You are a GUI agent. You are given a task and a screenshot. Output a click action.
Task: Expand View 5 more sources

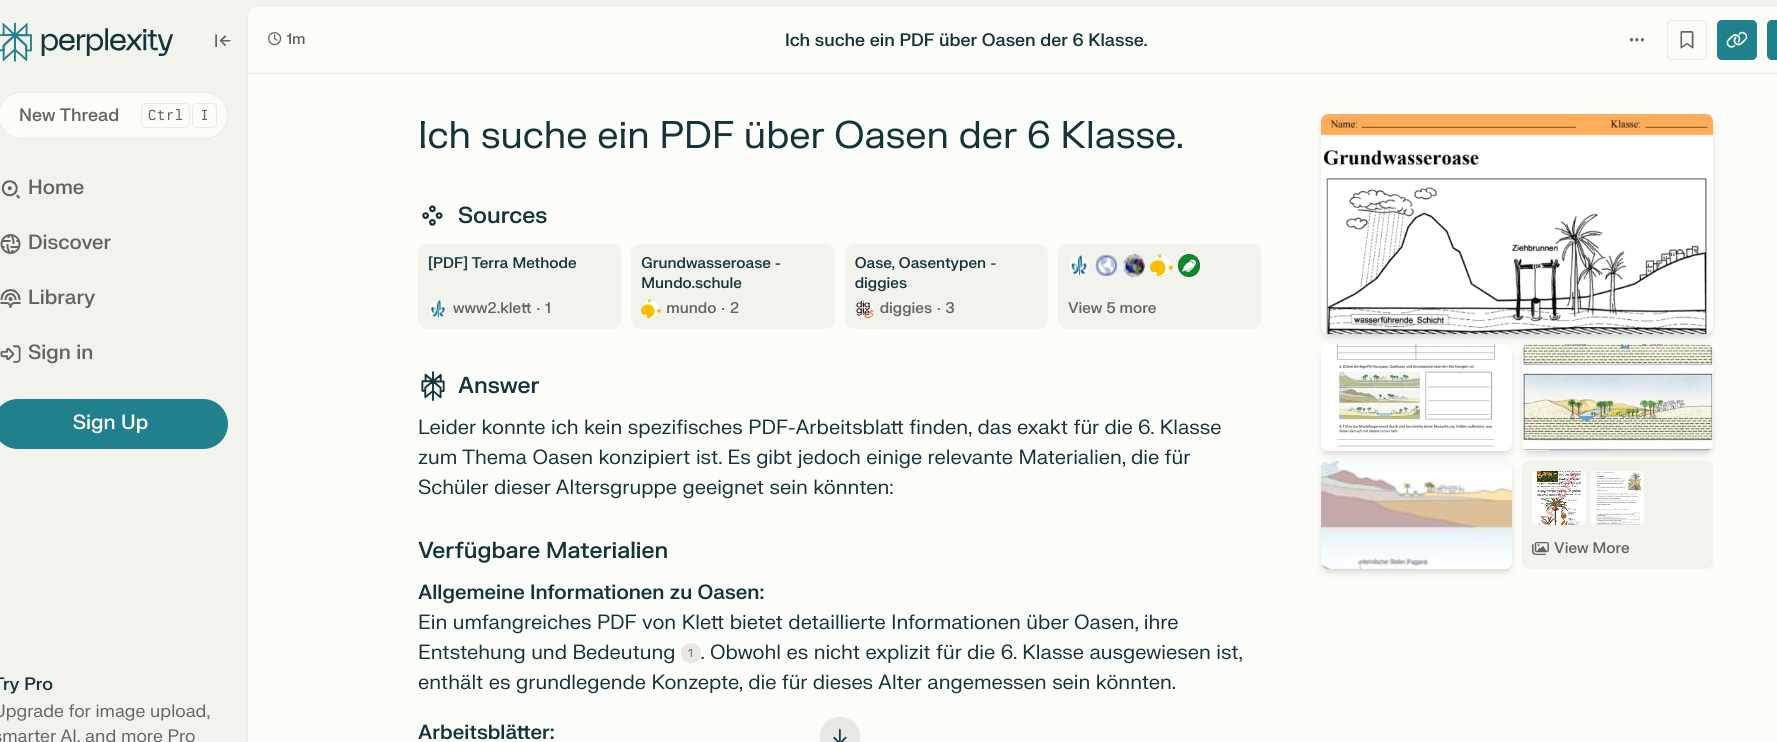[1158, 286]
